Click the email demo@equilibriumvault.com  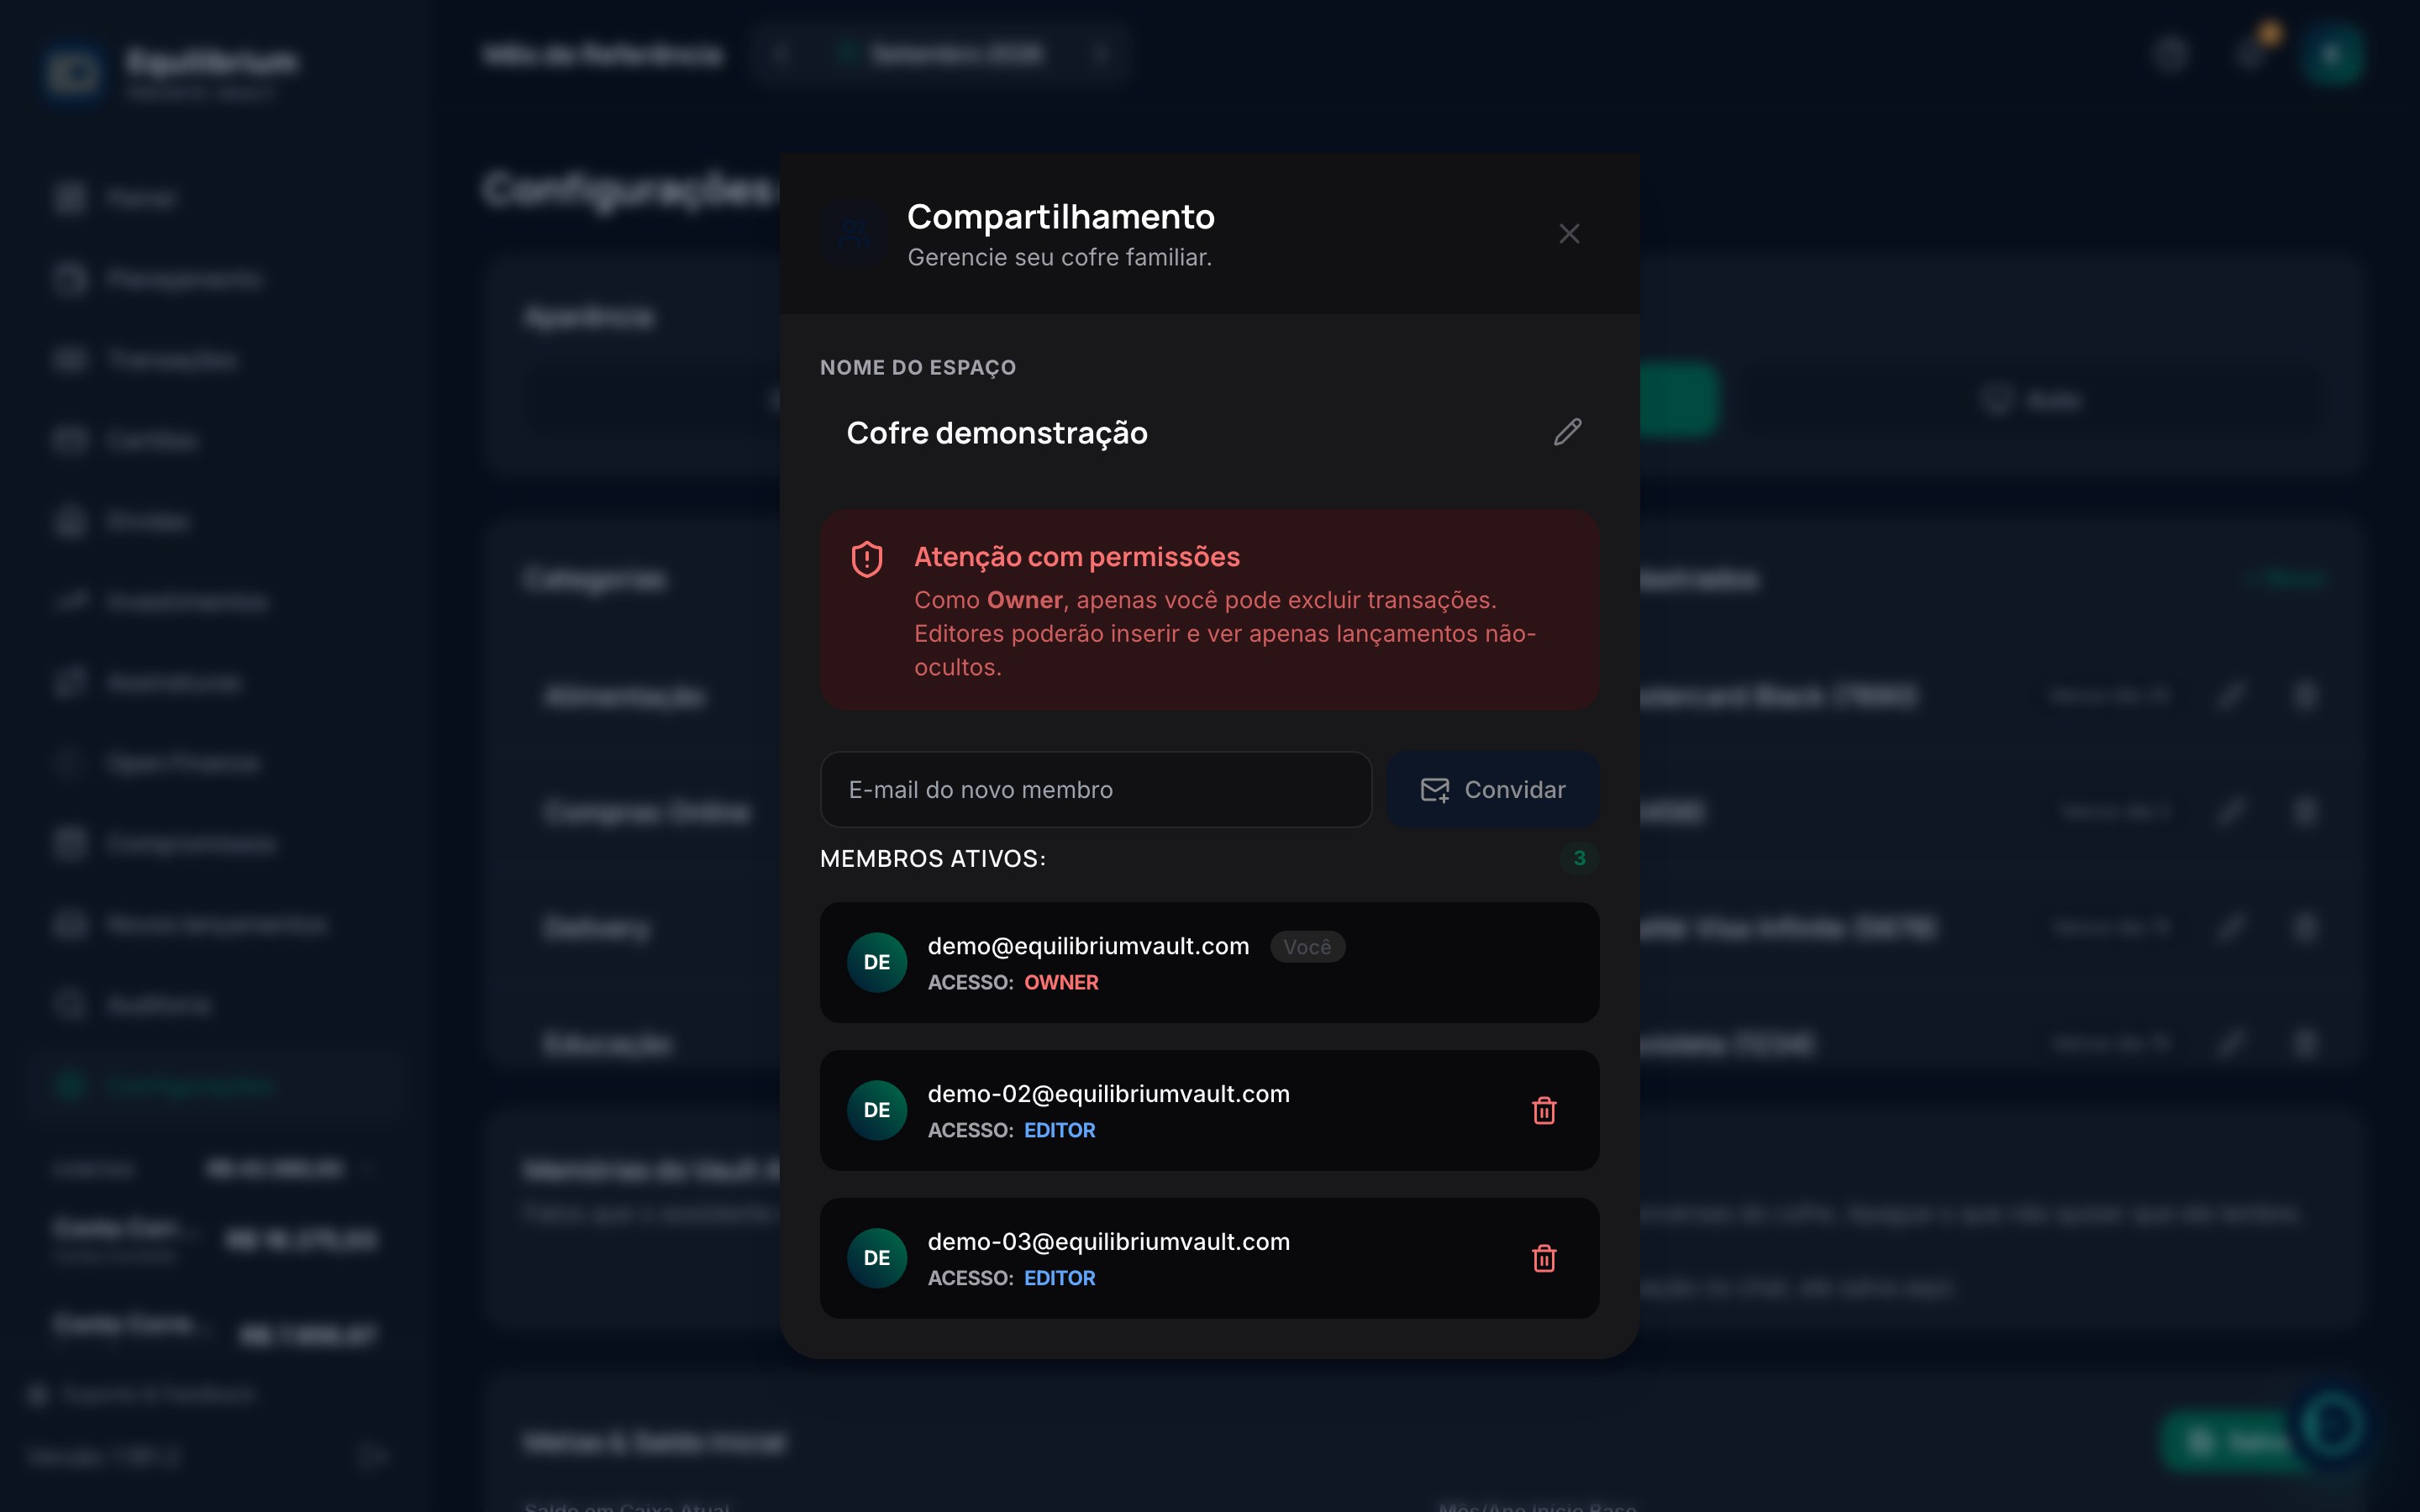pos(1088,946)
